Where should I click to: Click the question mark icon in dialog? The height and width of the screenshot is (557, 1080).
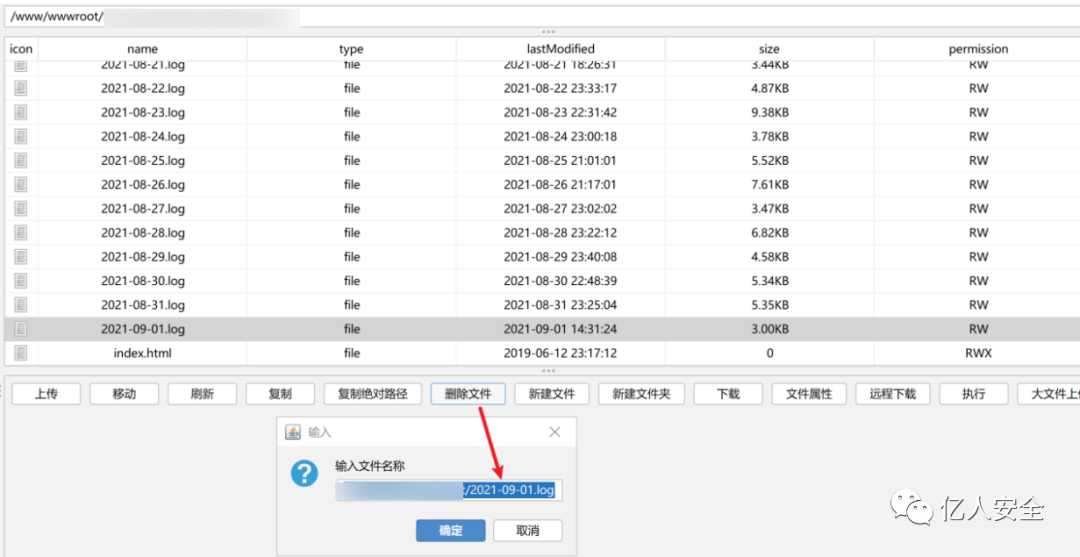coord(304,474)
